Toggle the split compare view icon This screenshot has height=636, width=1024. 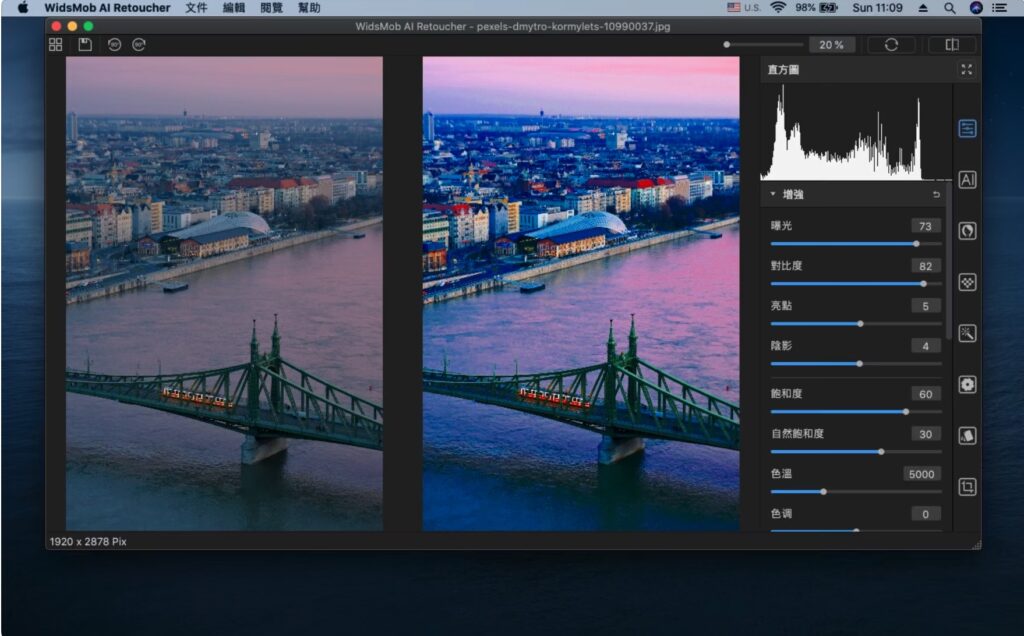951,44
